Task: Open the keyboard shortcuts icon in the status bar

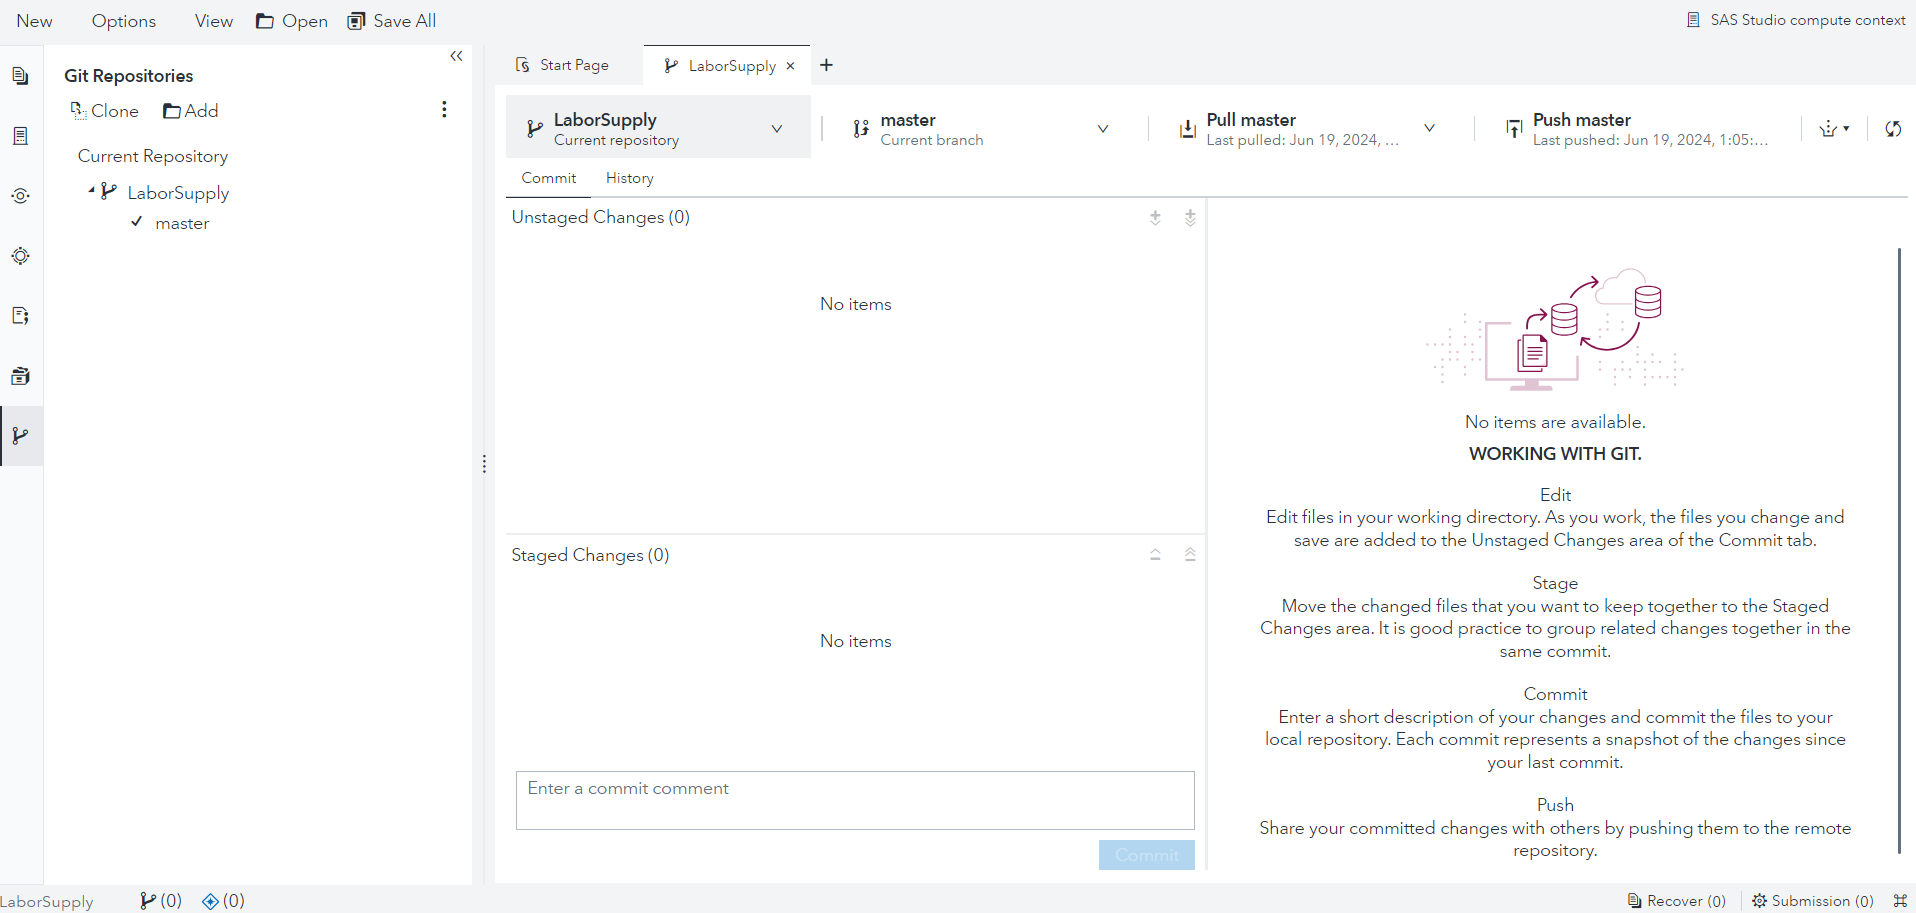Action: [1901, 901]
